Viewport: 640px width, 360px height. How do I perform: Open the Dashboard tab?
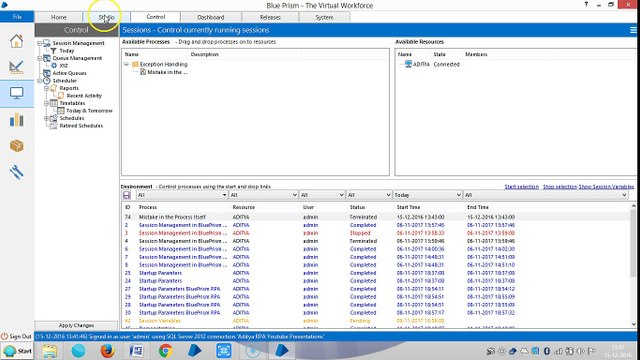(211, 17)
